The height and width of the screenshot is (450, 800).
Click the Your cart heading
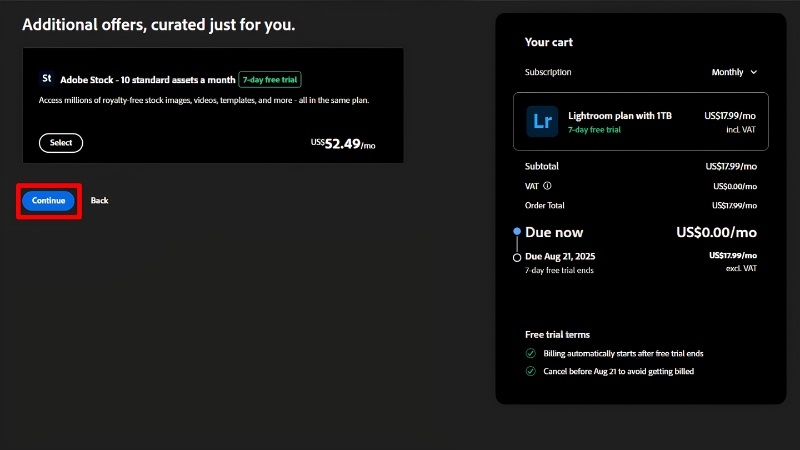coord(548,42)
